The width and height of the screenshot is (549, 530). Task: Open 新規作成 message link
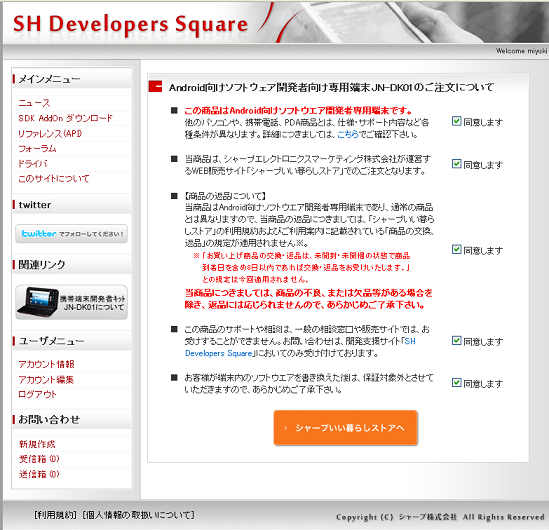pos(37,444)
